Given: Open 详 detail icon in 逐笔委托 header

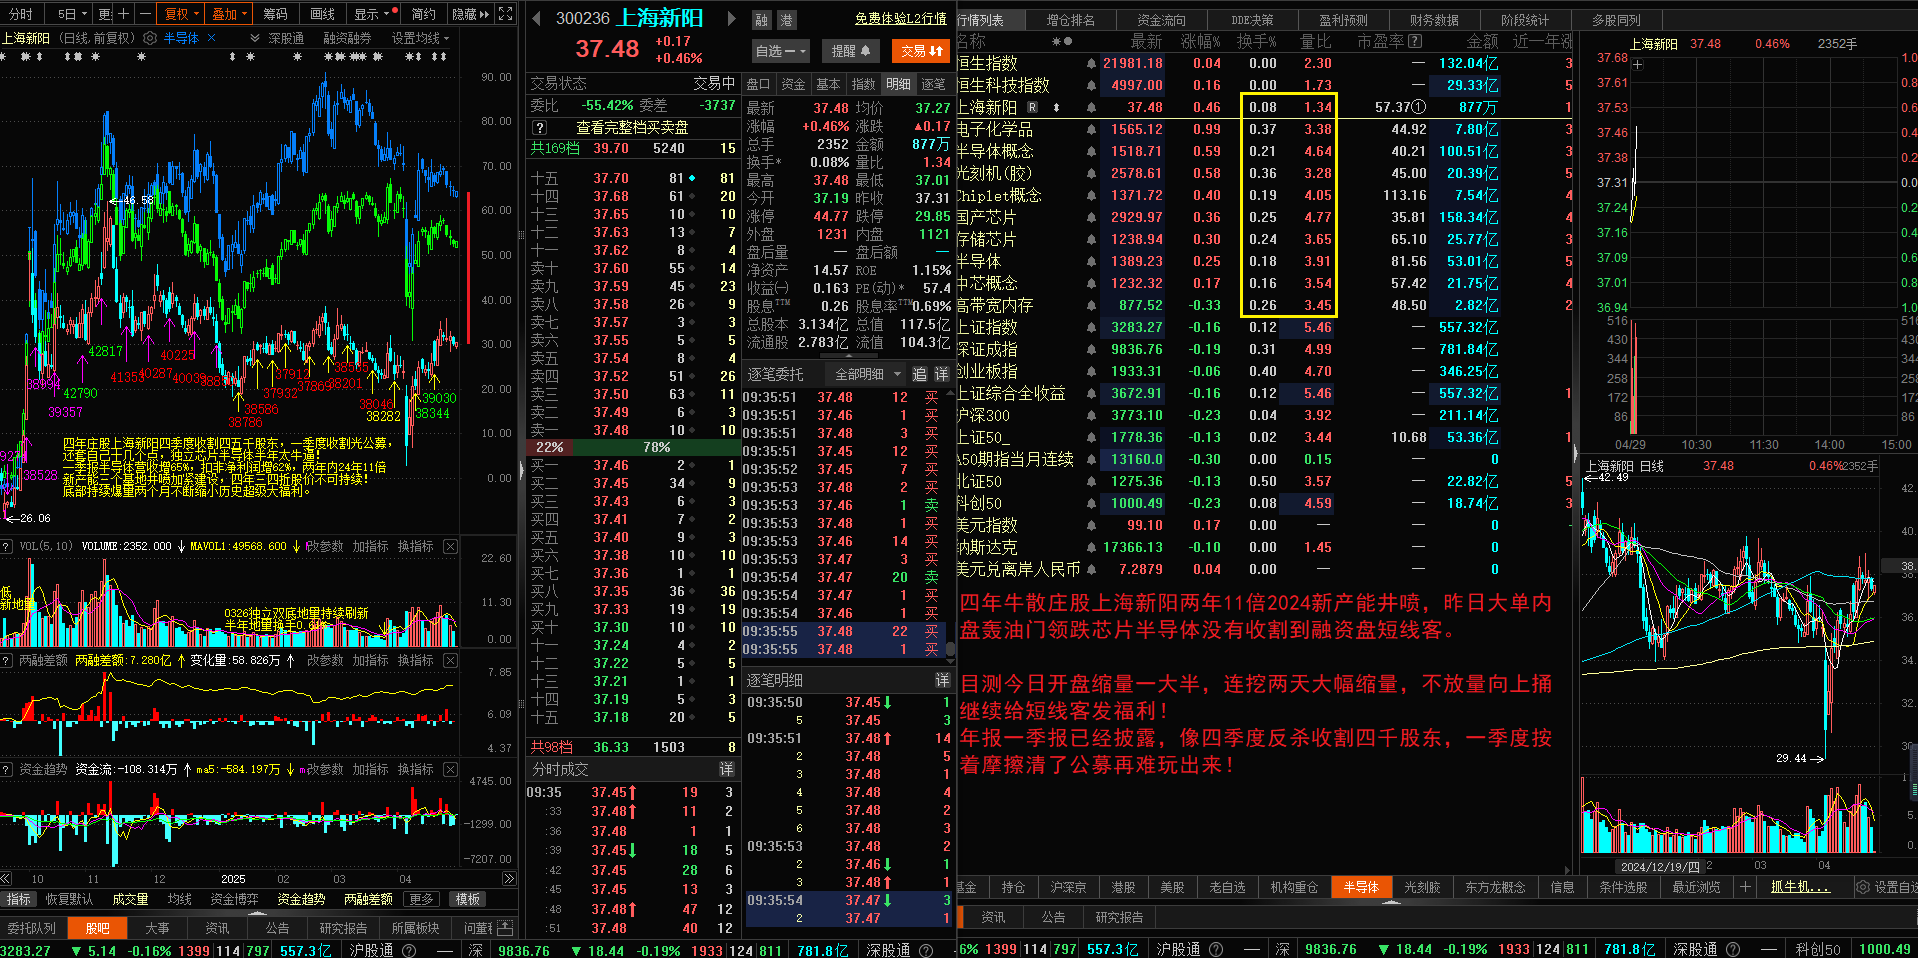Looking at the screenshot, I should tap(942, 374).
